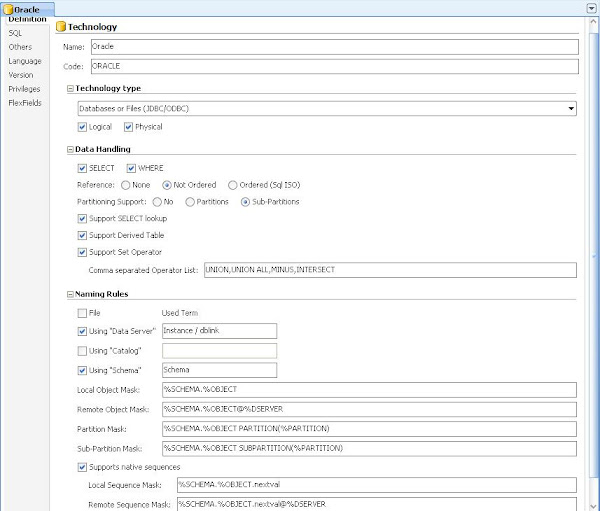Screen dimensions: 600x511
Task: Collapse the Data Handling section
Action: tap(70, 149)
